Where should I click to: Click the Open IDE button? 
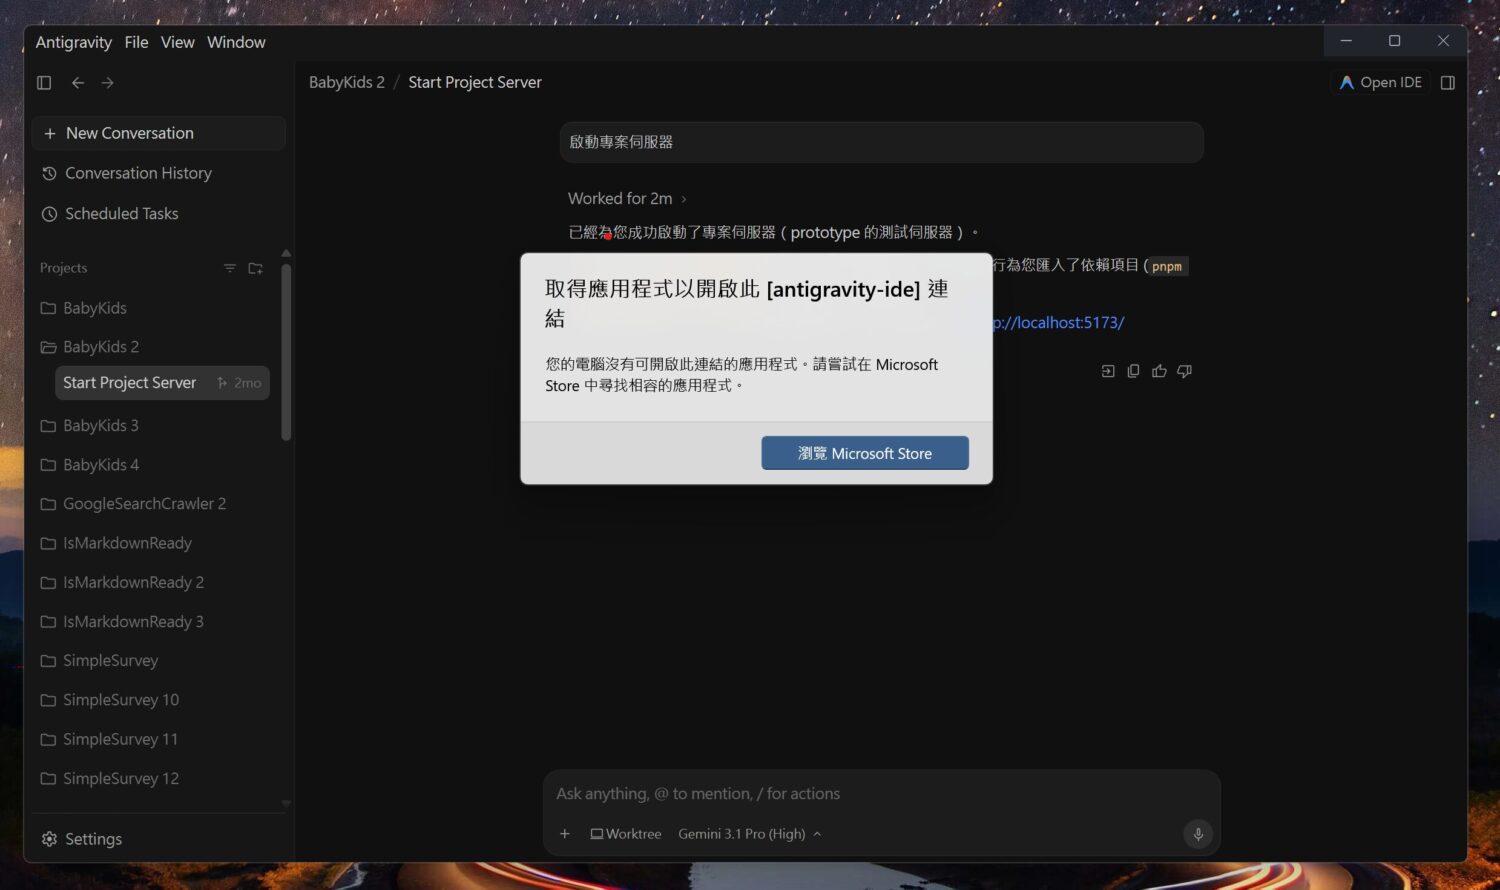pos(1381,83)
